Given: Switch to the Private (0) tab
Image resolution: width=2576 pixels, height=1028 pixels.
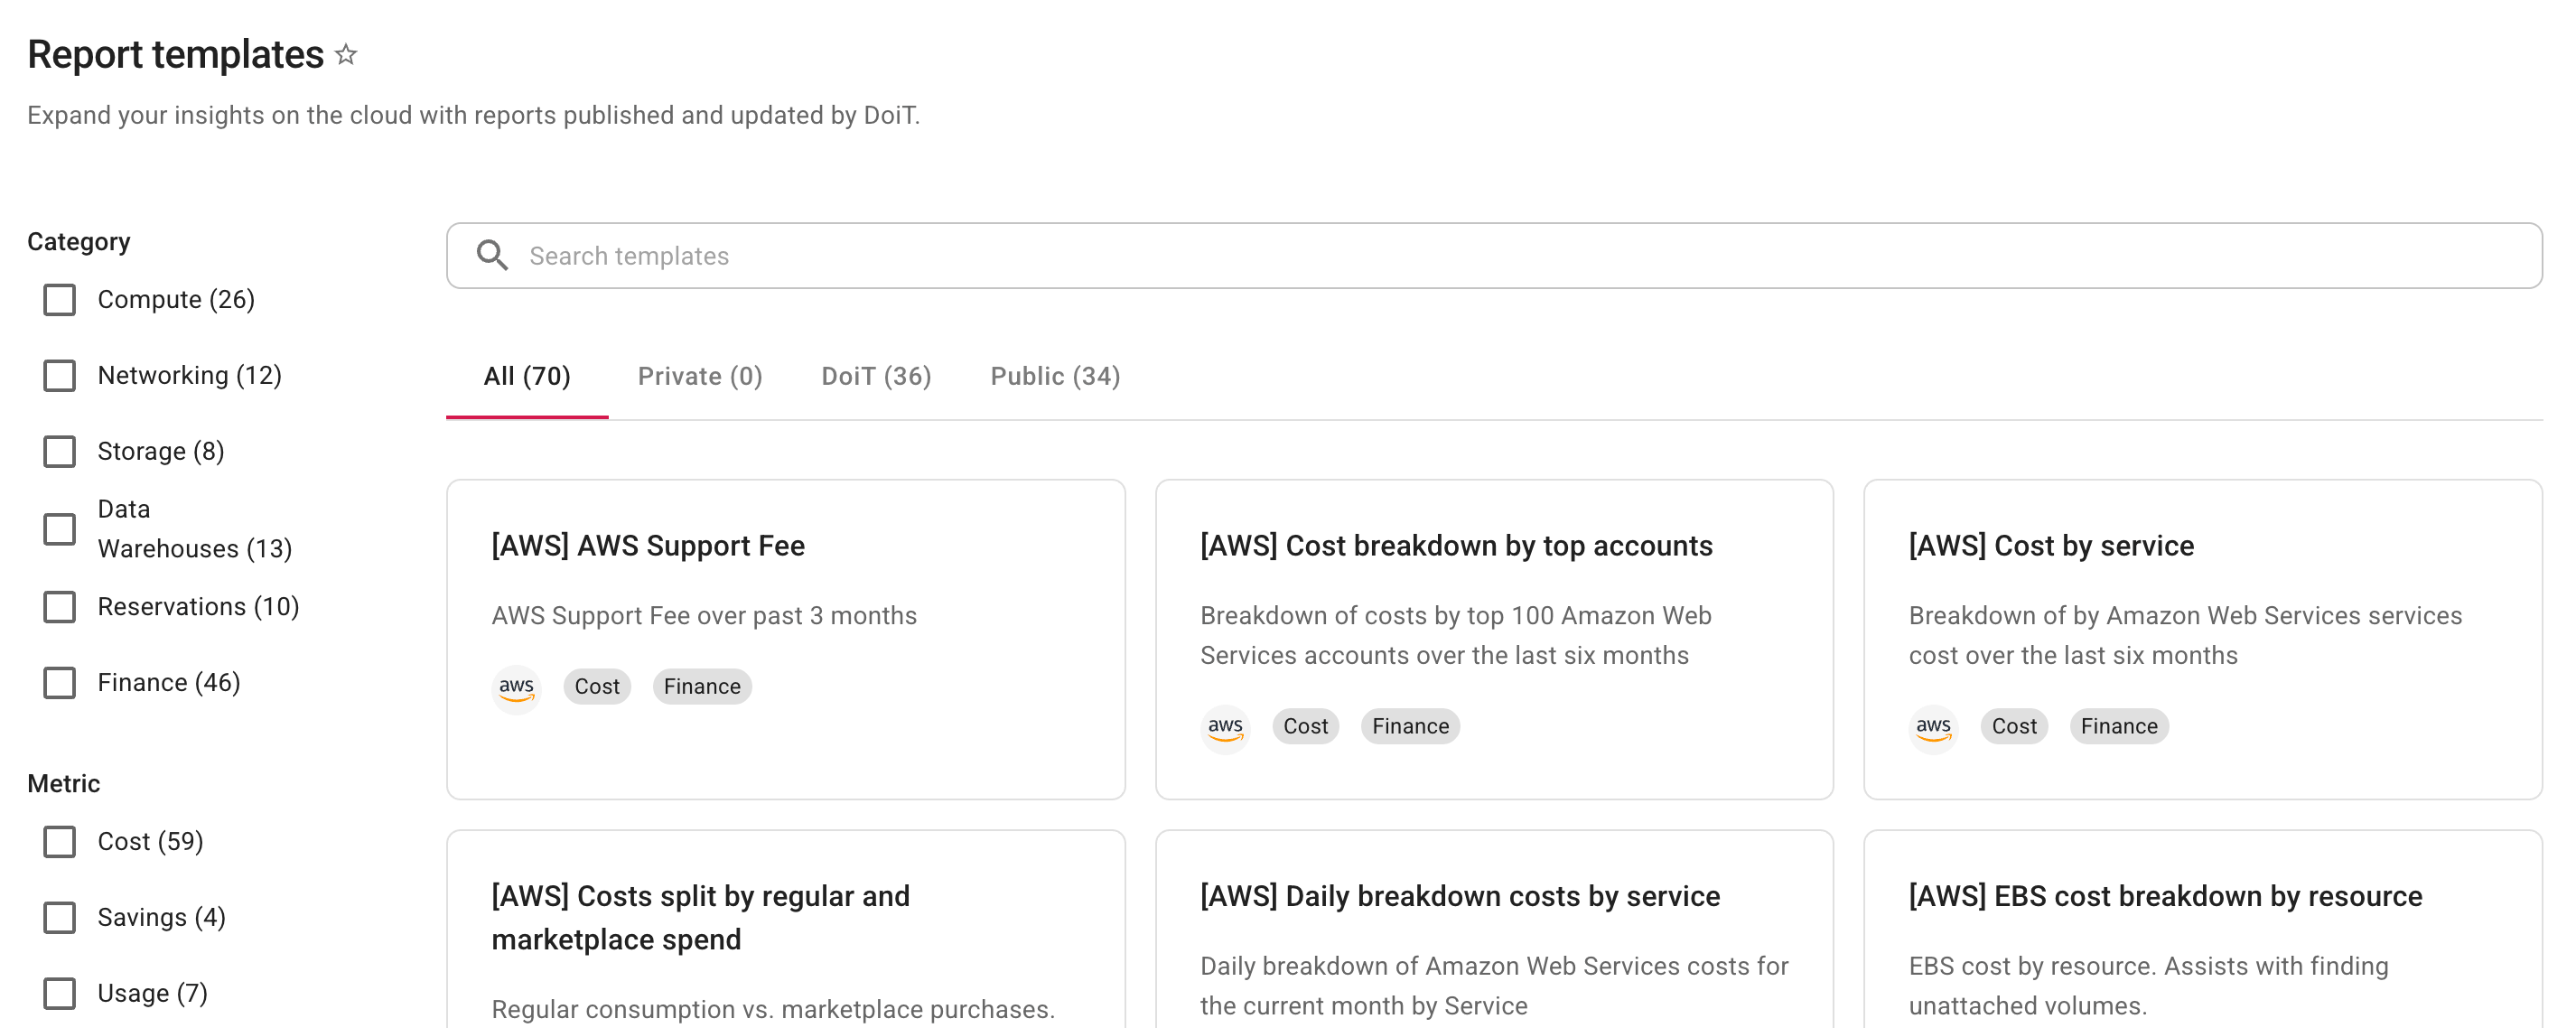Looking at the screenshot, I should (x=700, y=377).
